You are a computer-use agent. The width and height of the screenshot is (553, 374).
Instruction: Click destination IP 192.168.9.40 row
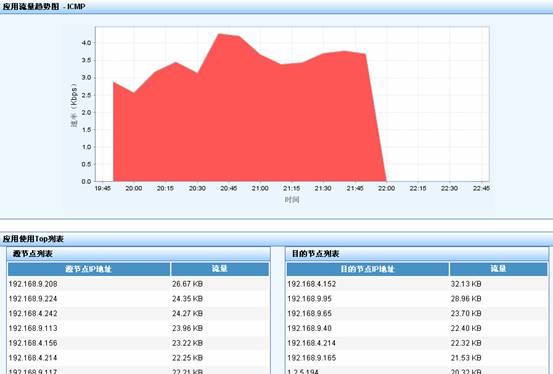(417, 328)
